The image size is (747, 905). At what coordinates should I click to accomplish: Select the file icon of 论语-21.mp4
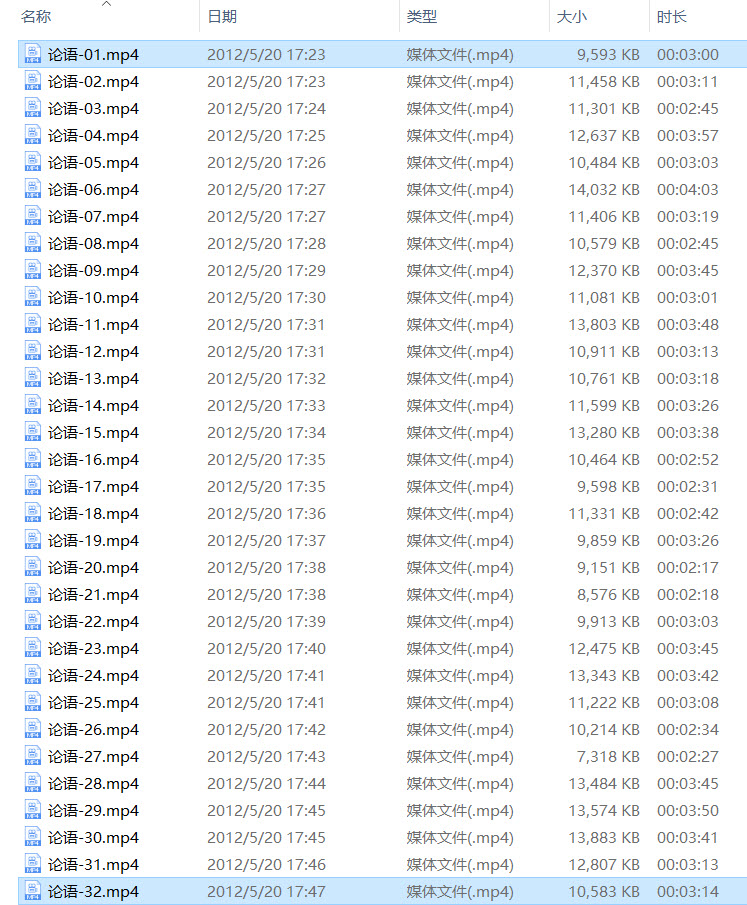pos(33,594)
